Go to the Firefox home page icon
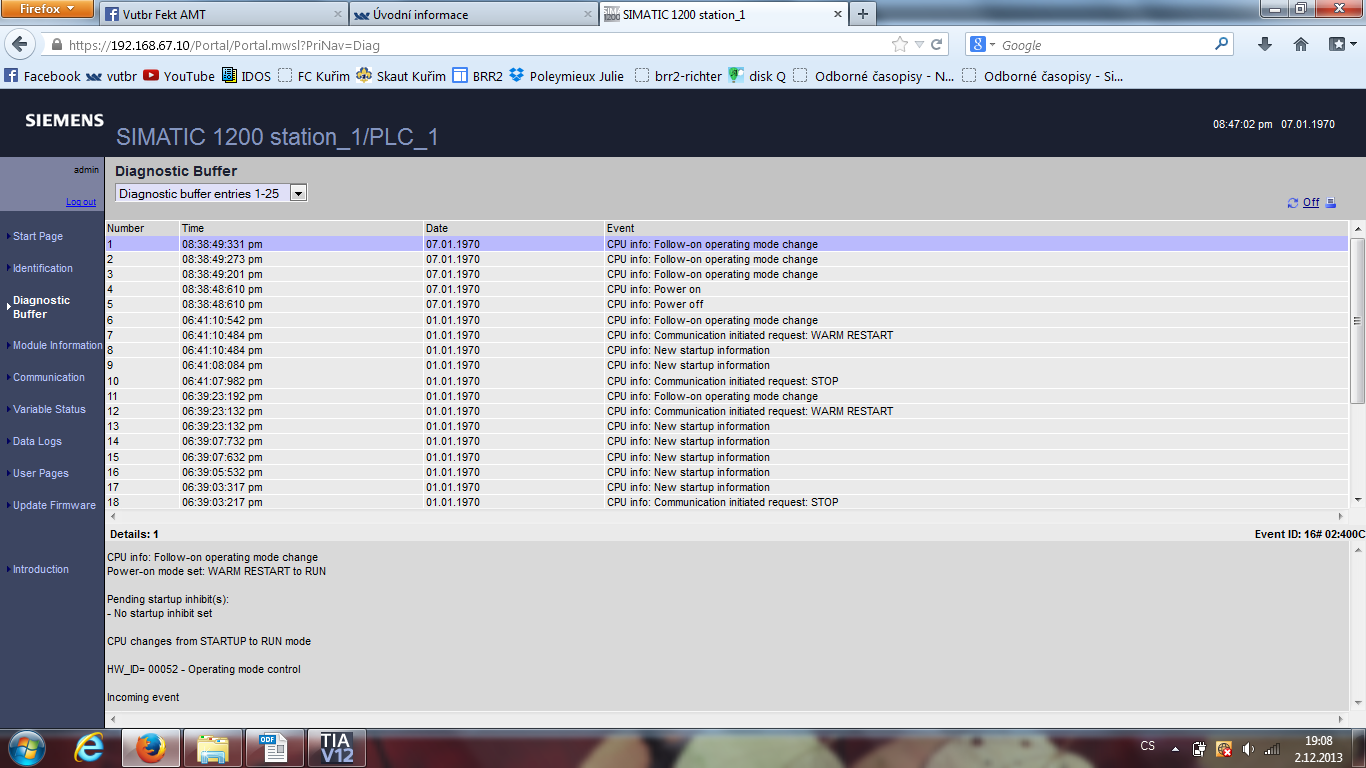Viewport: 1366px width, 768px height. 1301,45
